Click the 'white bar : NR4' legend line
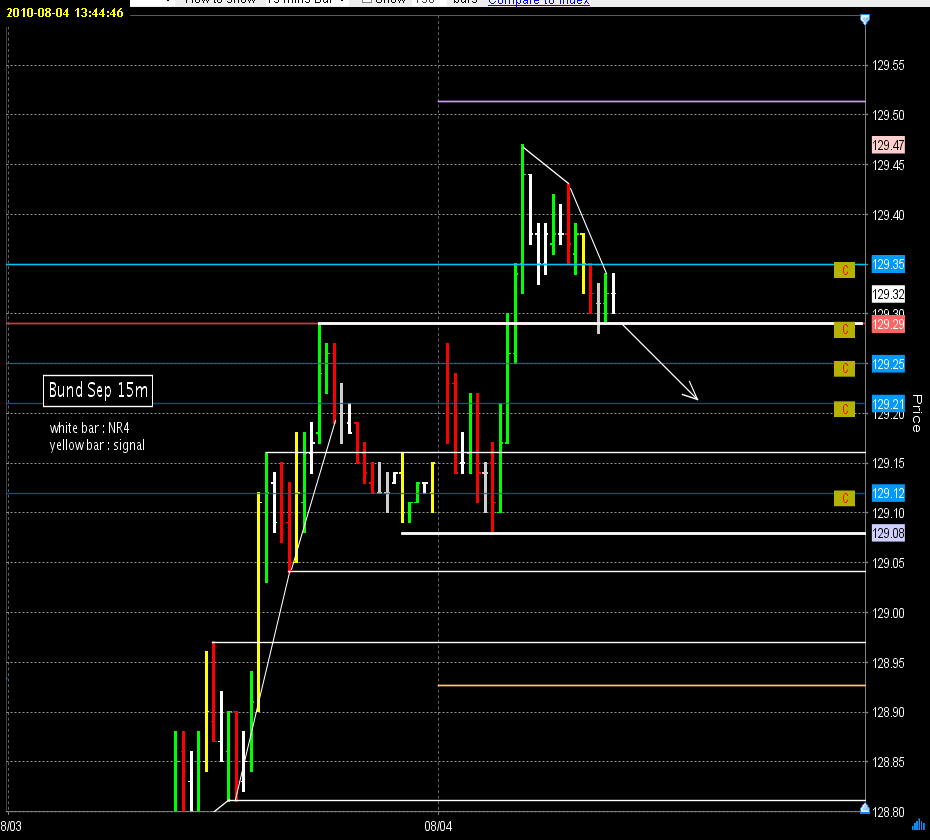The height and width of the screenshot is (840, 930). coord(90,428)
